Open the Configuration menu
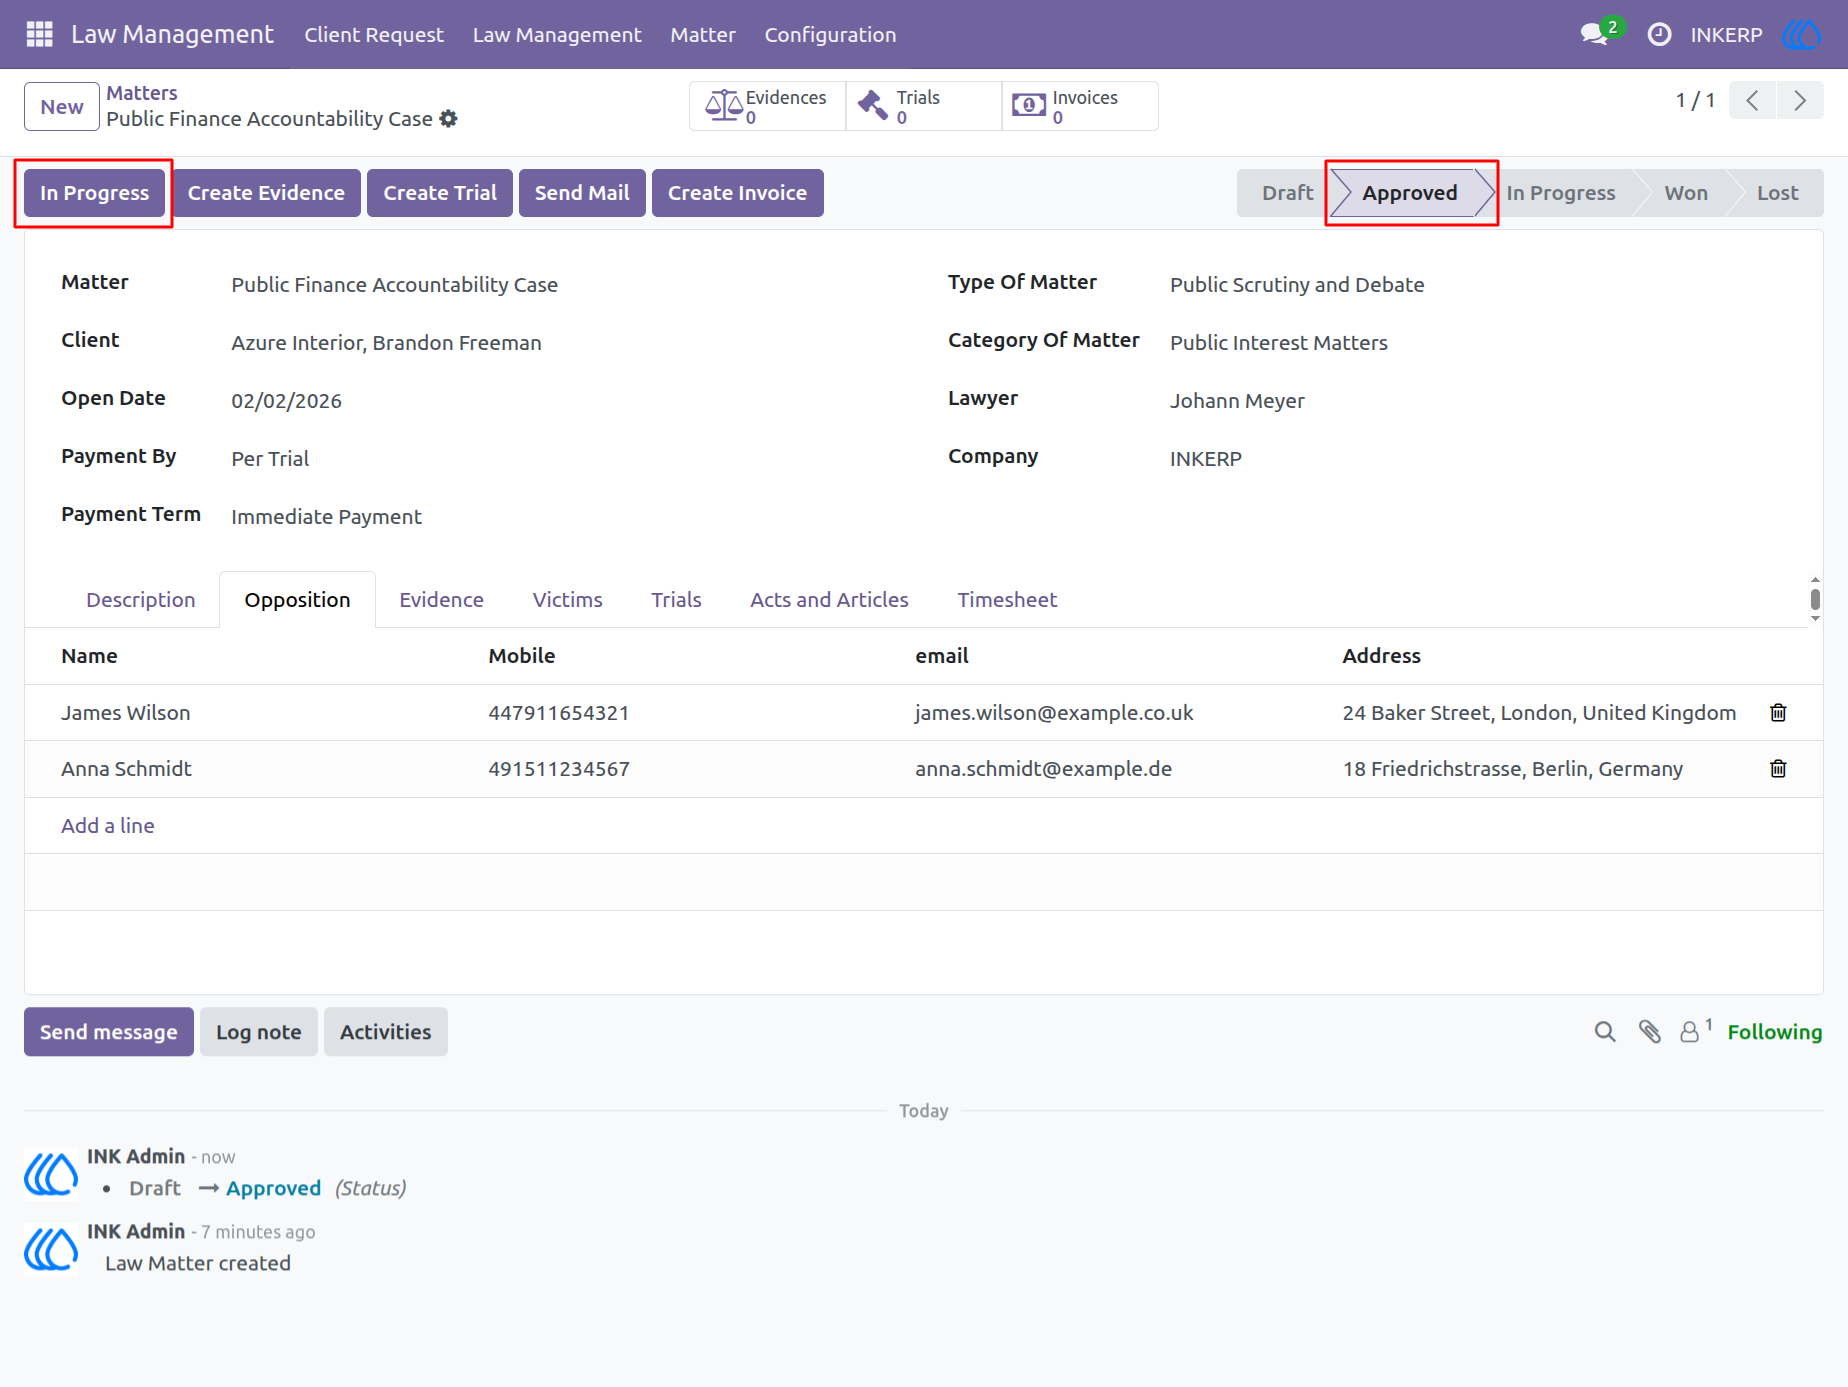Screen dimensions: 1848x1387 coord(830,34)
